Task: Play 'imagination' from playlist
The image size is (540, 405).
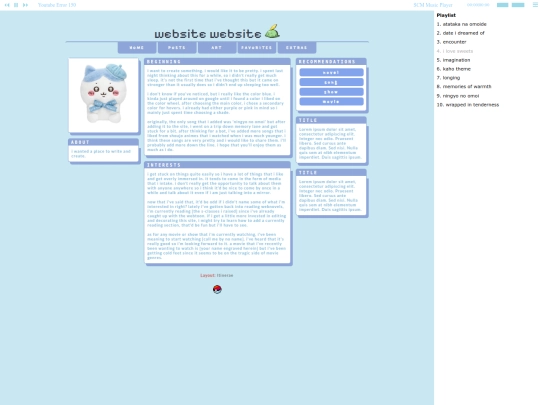Action: [x=453, y=60]
